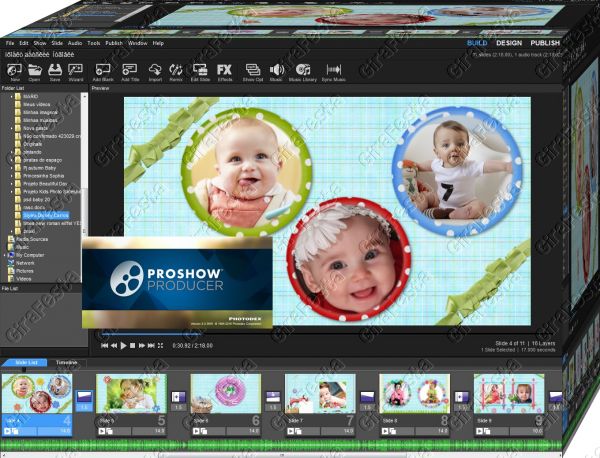Click the Sync Music icon
The image size is (600, 458).
tap(333, 72)
